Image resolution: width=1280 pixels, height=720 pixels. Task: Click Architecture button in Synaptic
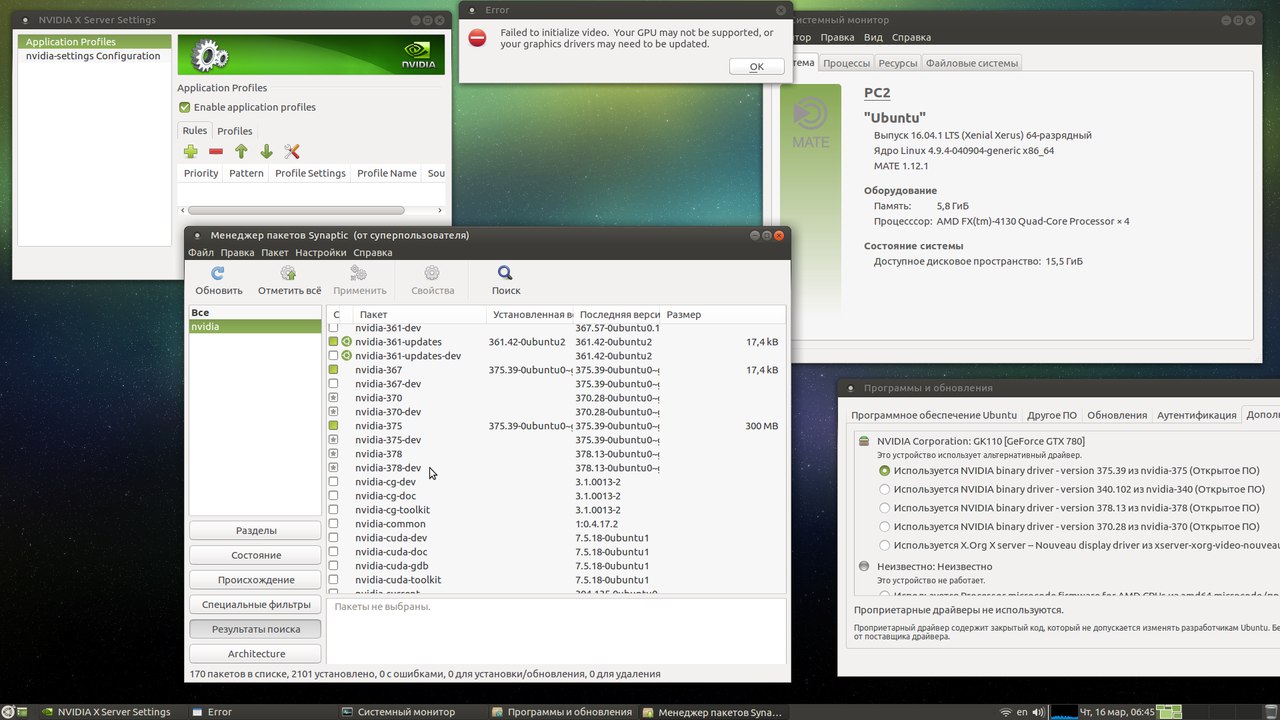[256, 654]
